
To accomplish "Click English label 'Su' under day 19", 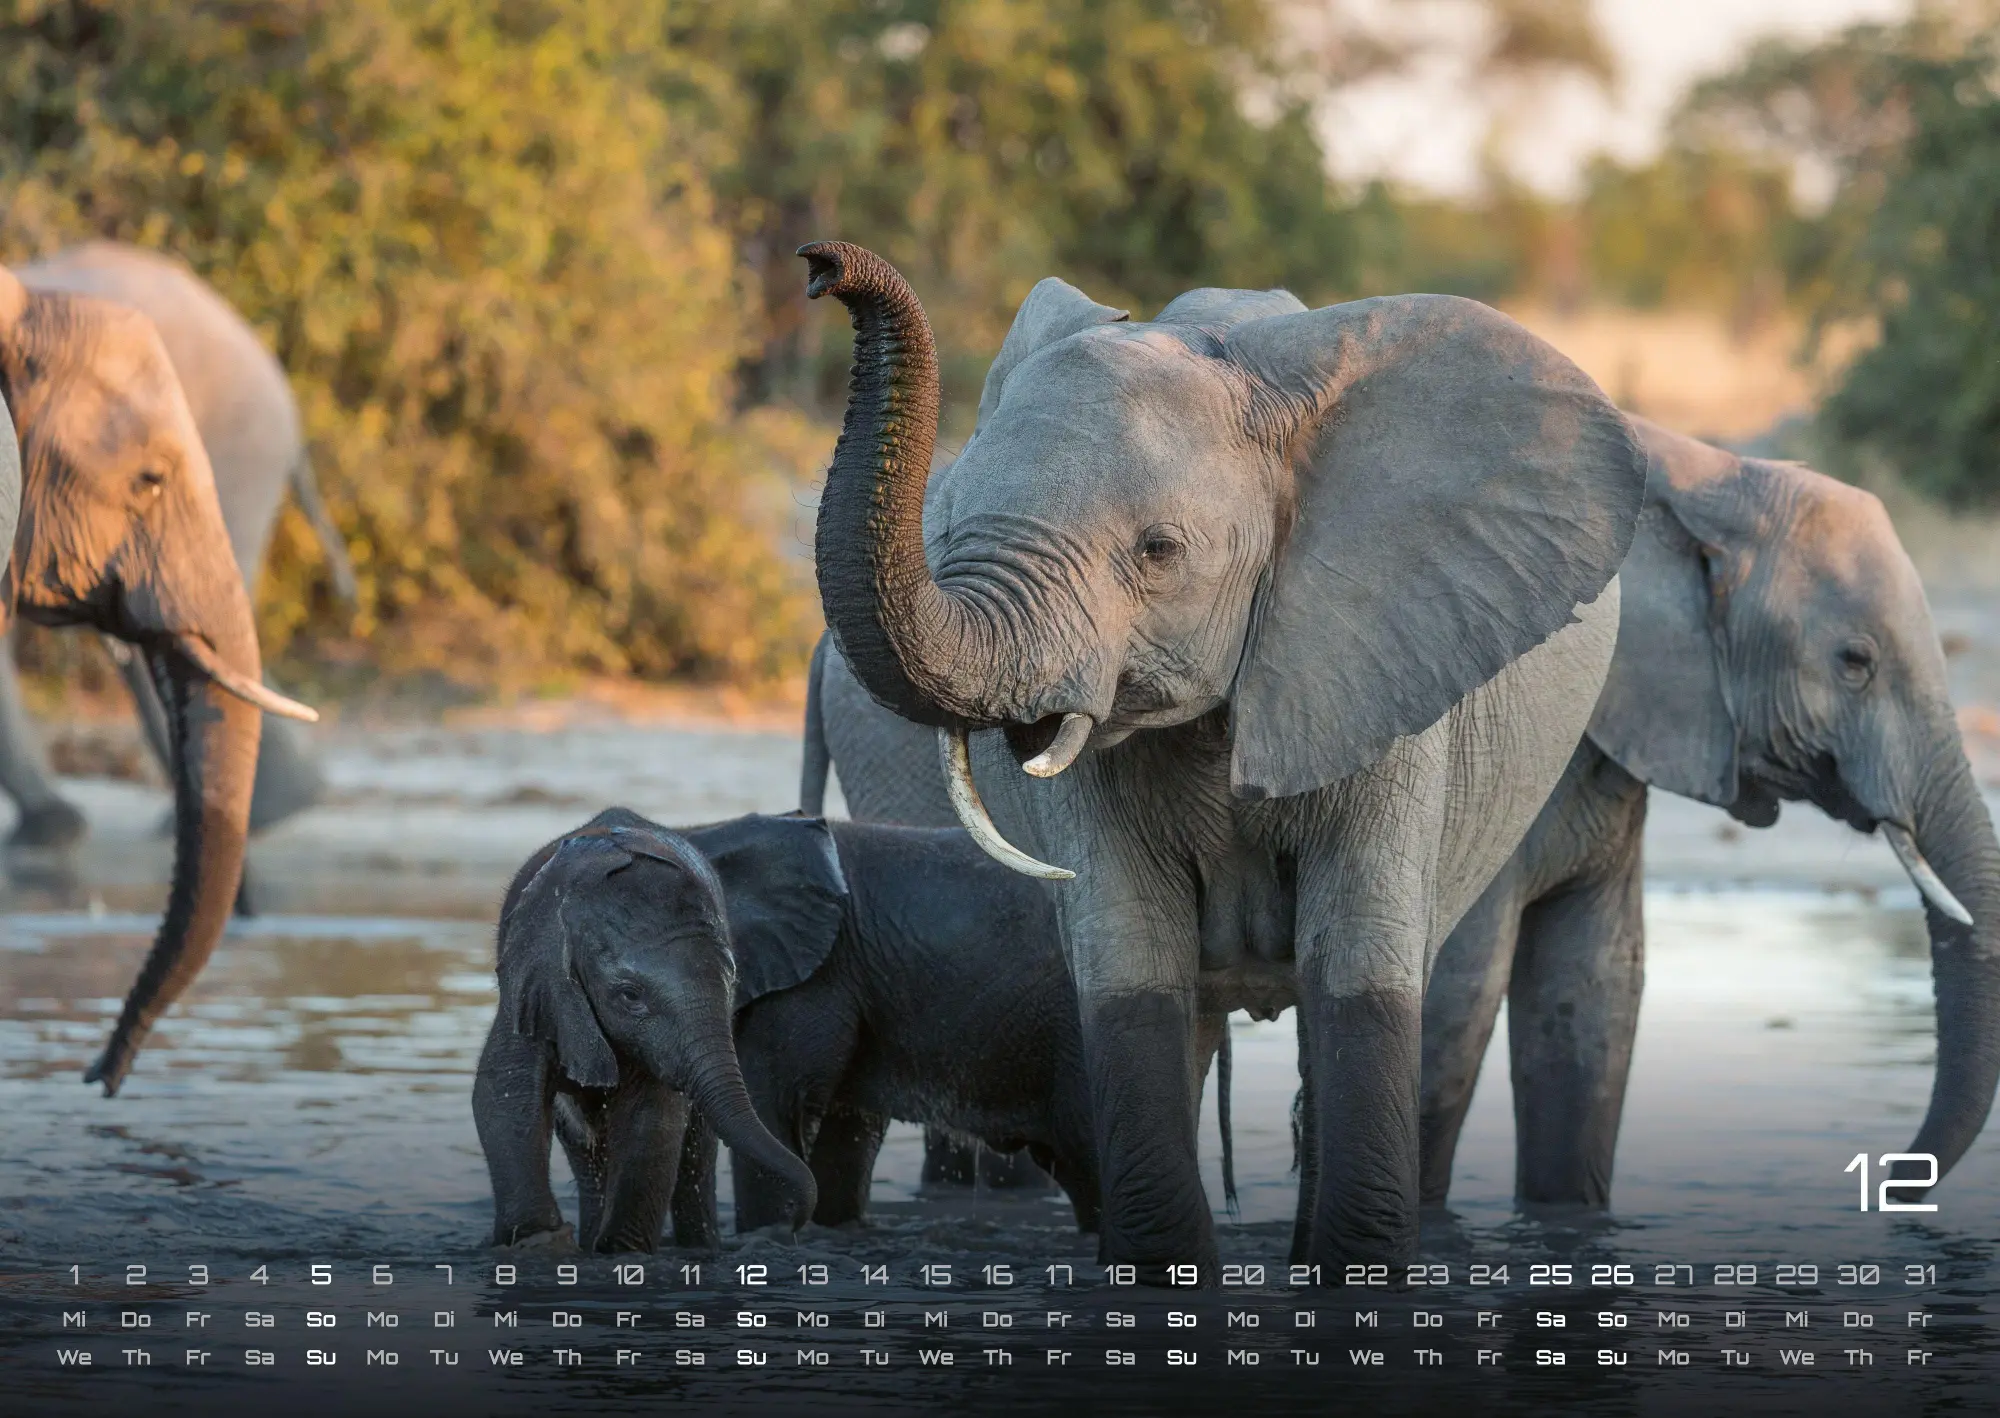I will (x=1182, y=1358).
